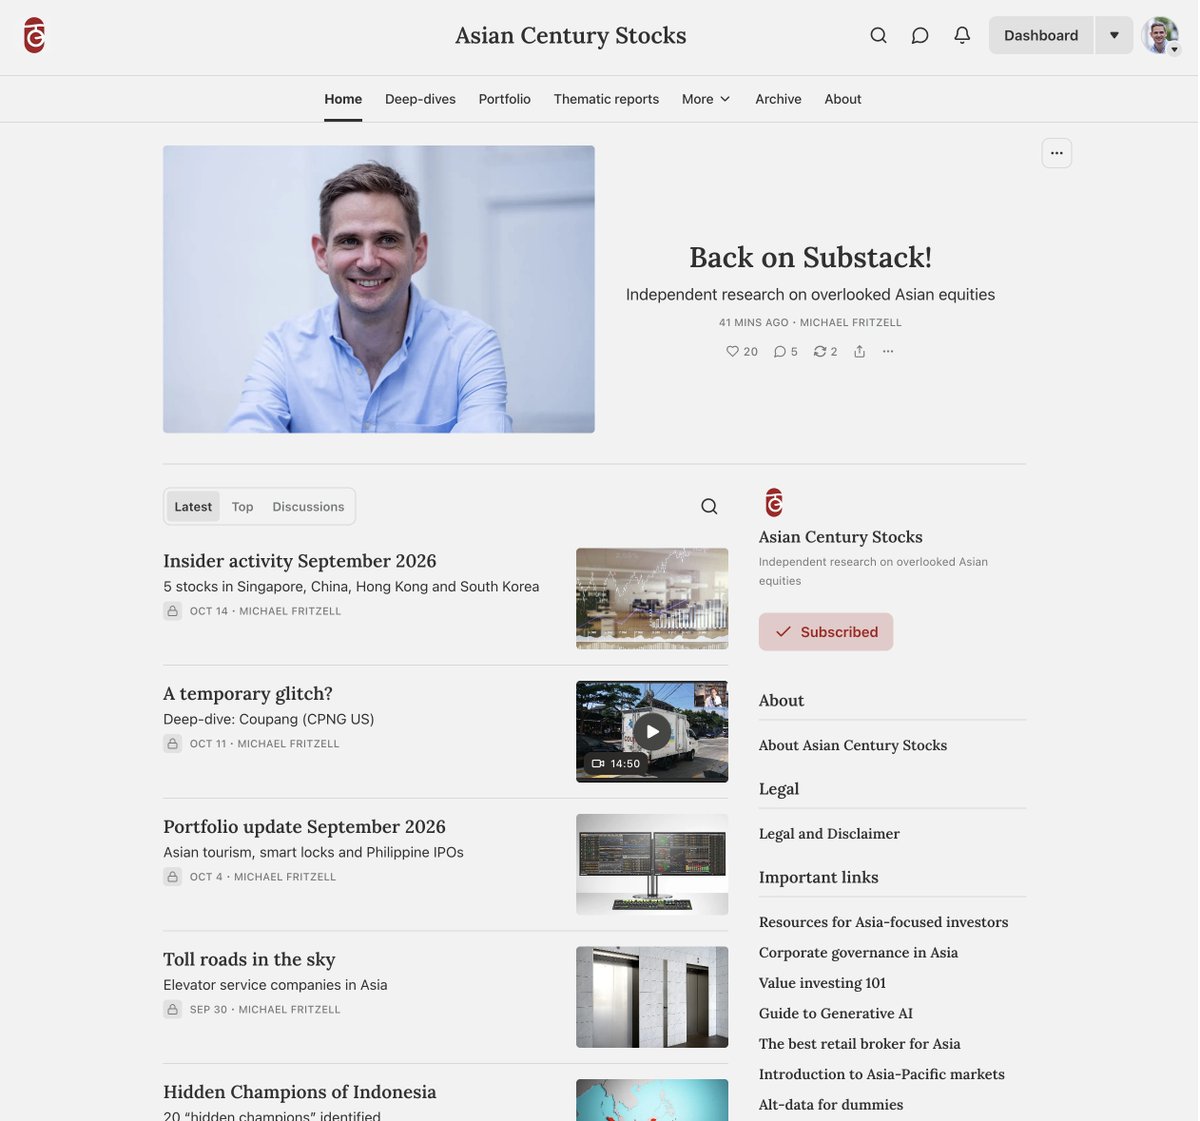Viewport: 1200px width, 1121px height.
Task: Open the chat messages icon
Action: point(920,35)
